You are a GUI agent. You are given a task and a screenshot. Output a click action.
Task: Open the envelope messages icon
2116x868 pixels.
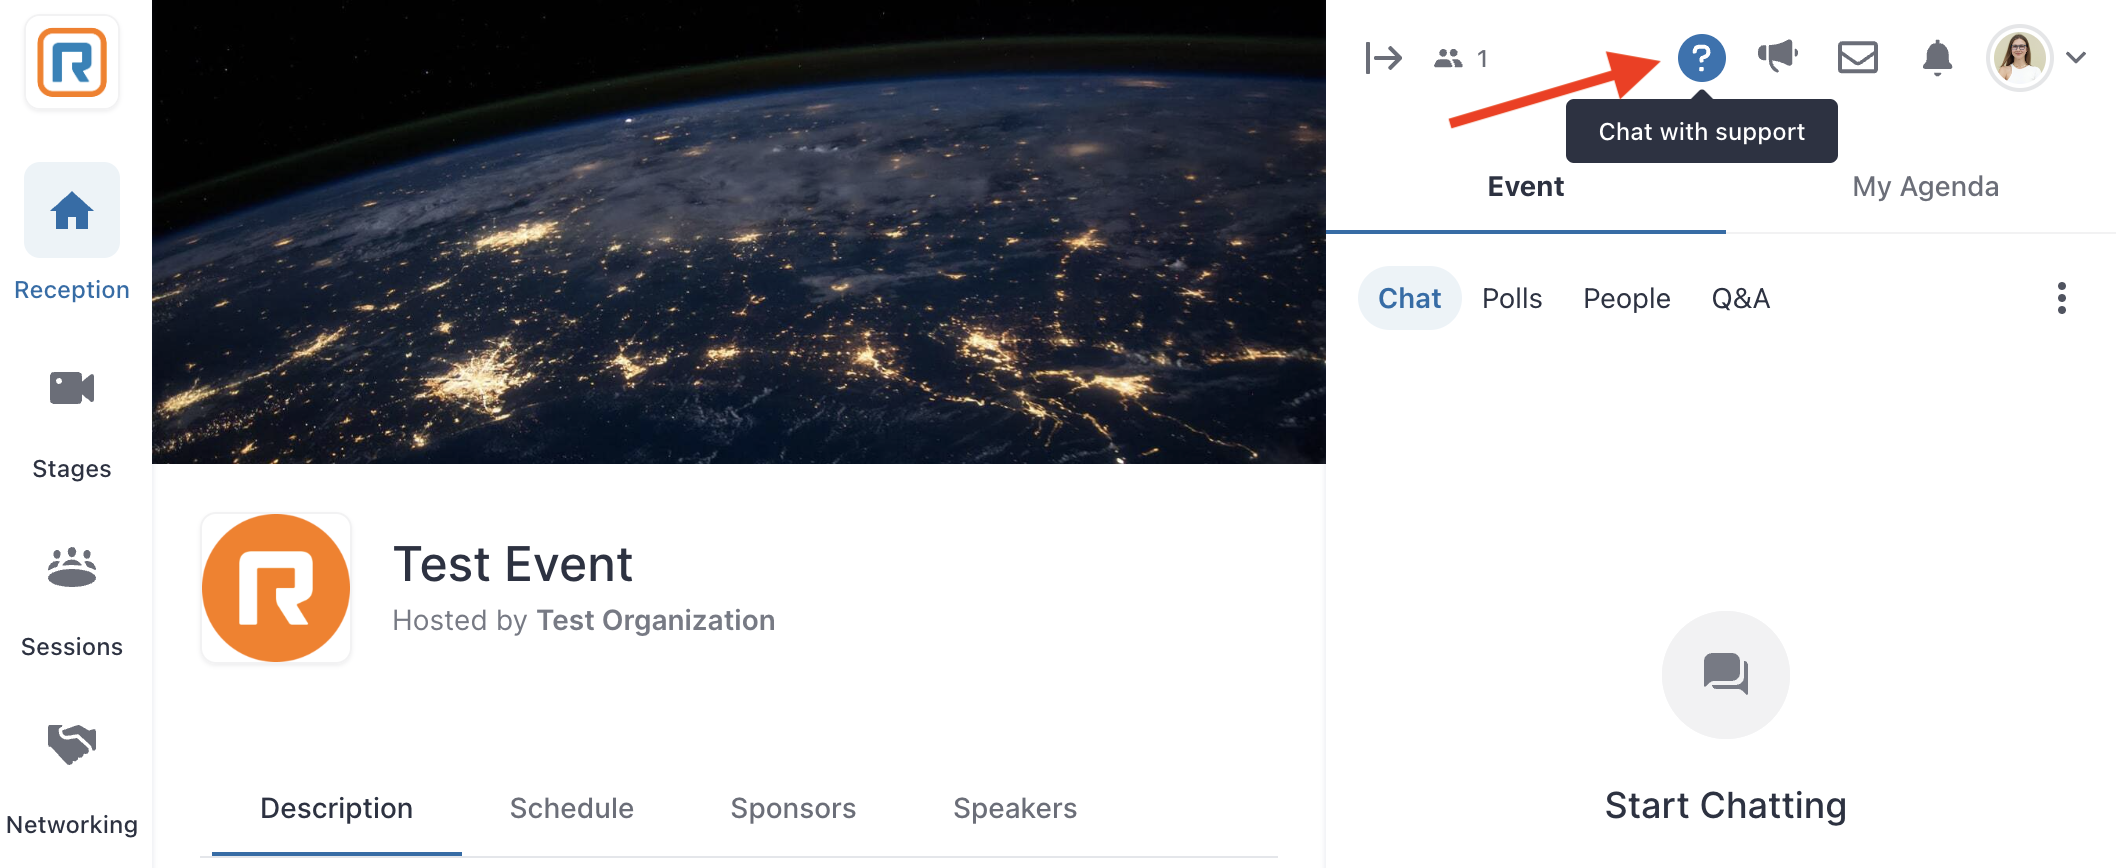(1858, 57)
